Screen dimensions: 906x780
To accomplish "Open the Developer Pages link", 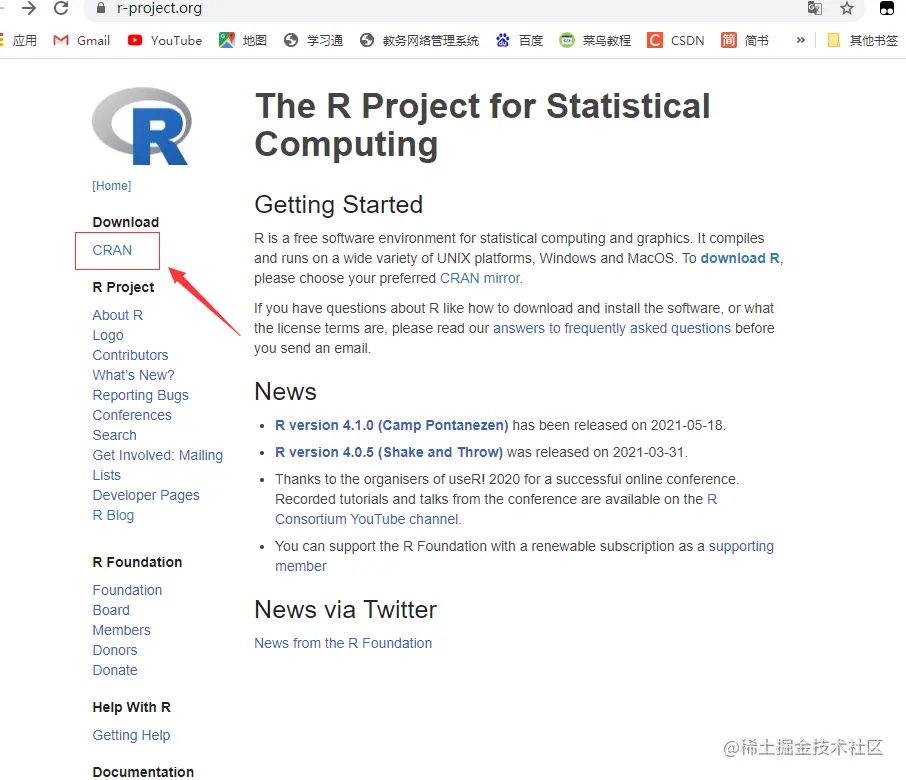I will [x=146, y=495].
